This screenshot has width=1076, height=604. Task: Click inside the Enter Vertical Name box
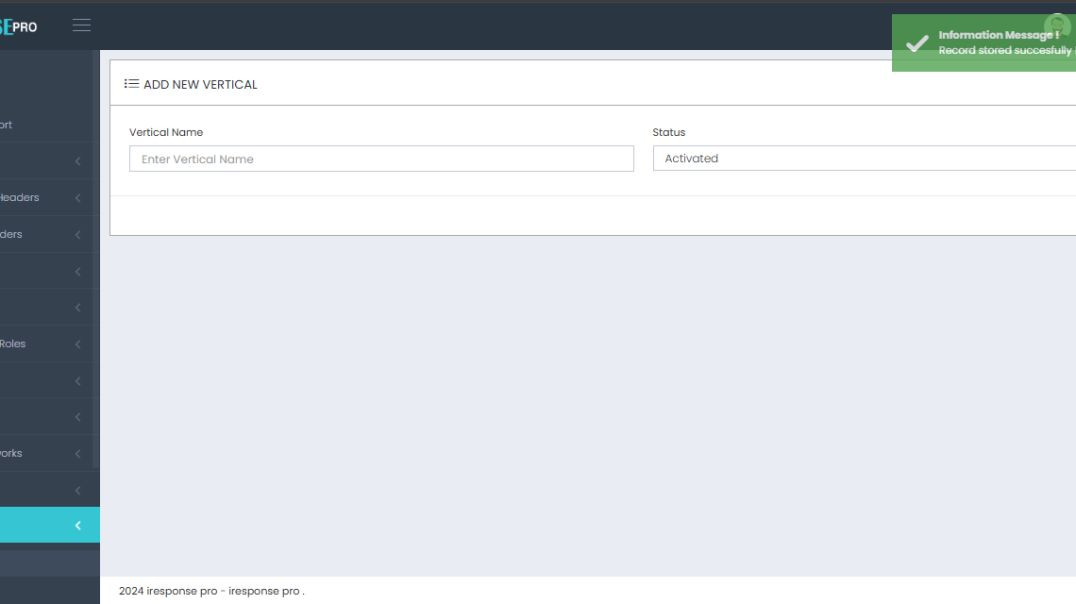point(380,158)
